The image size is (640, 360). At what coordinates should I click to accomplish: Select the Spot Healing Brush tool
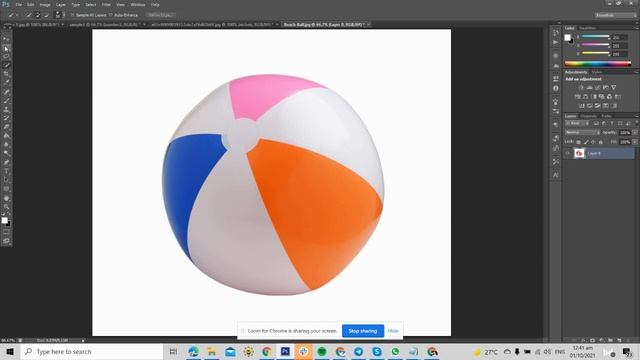(6, 92)
